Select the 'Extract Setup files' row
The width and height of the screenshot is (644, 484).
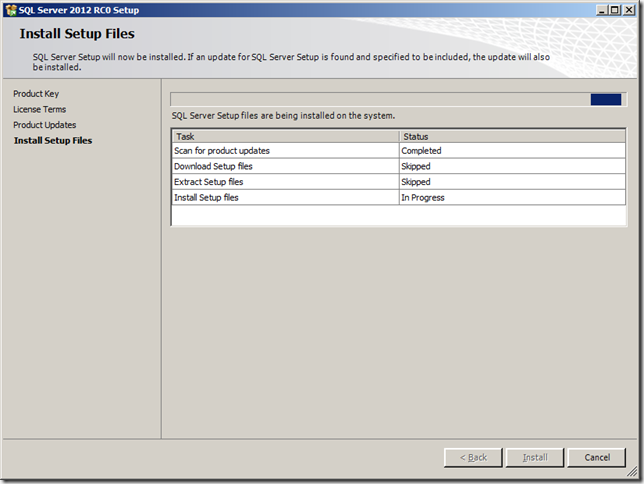pos(399,182)
